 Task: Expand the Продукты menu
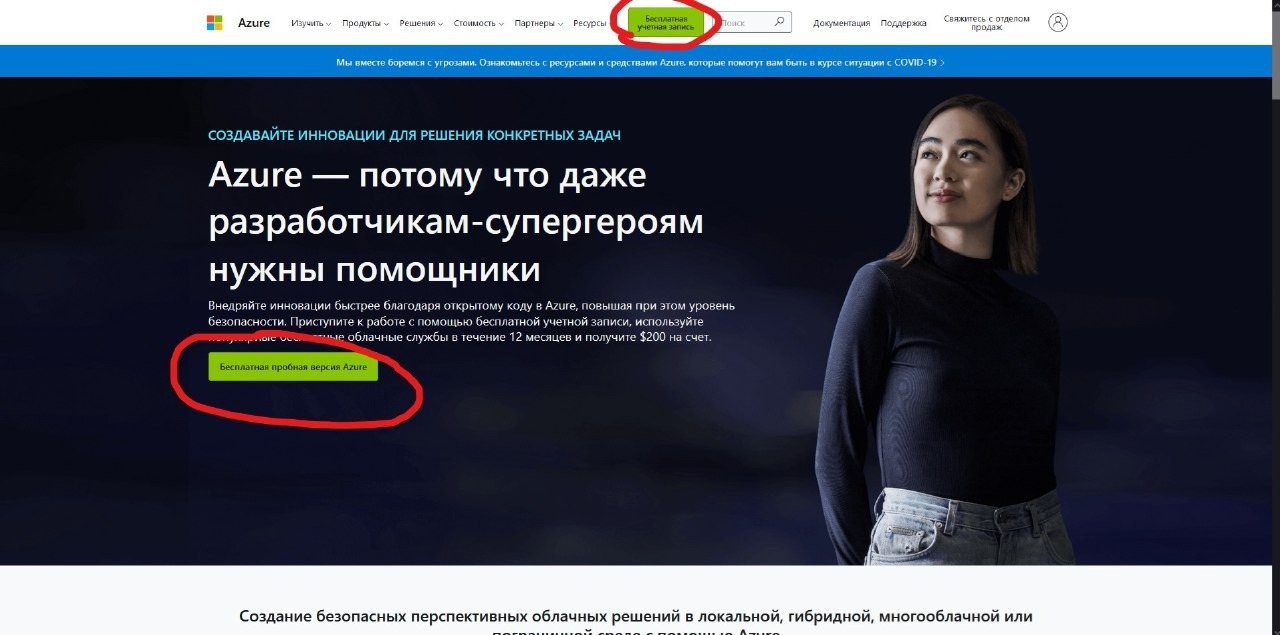(365, 23)
